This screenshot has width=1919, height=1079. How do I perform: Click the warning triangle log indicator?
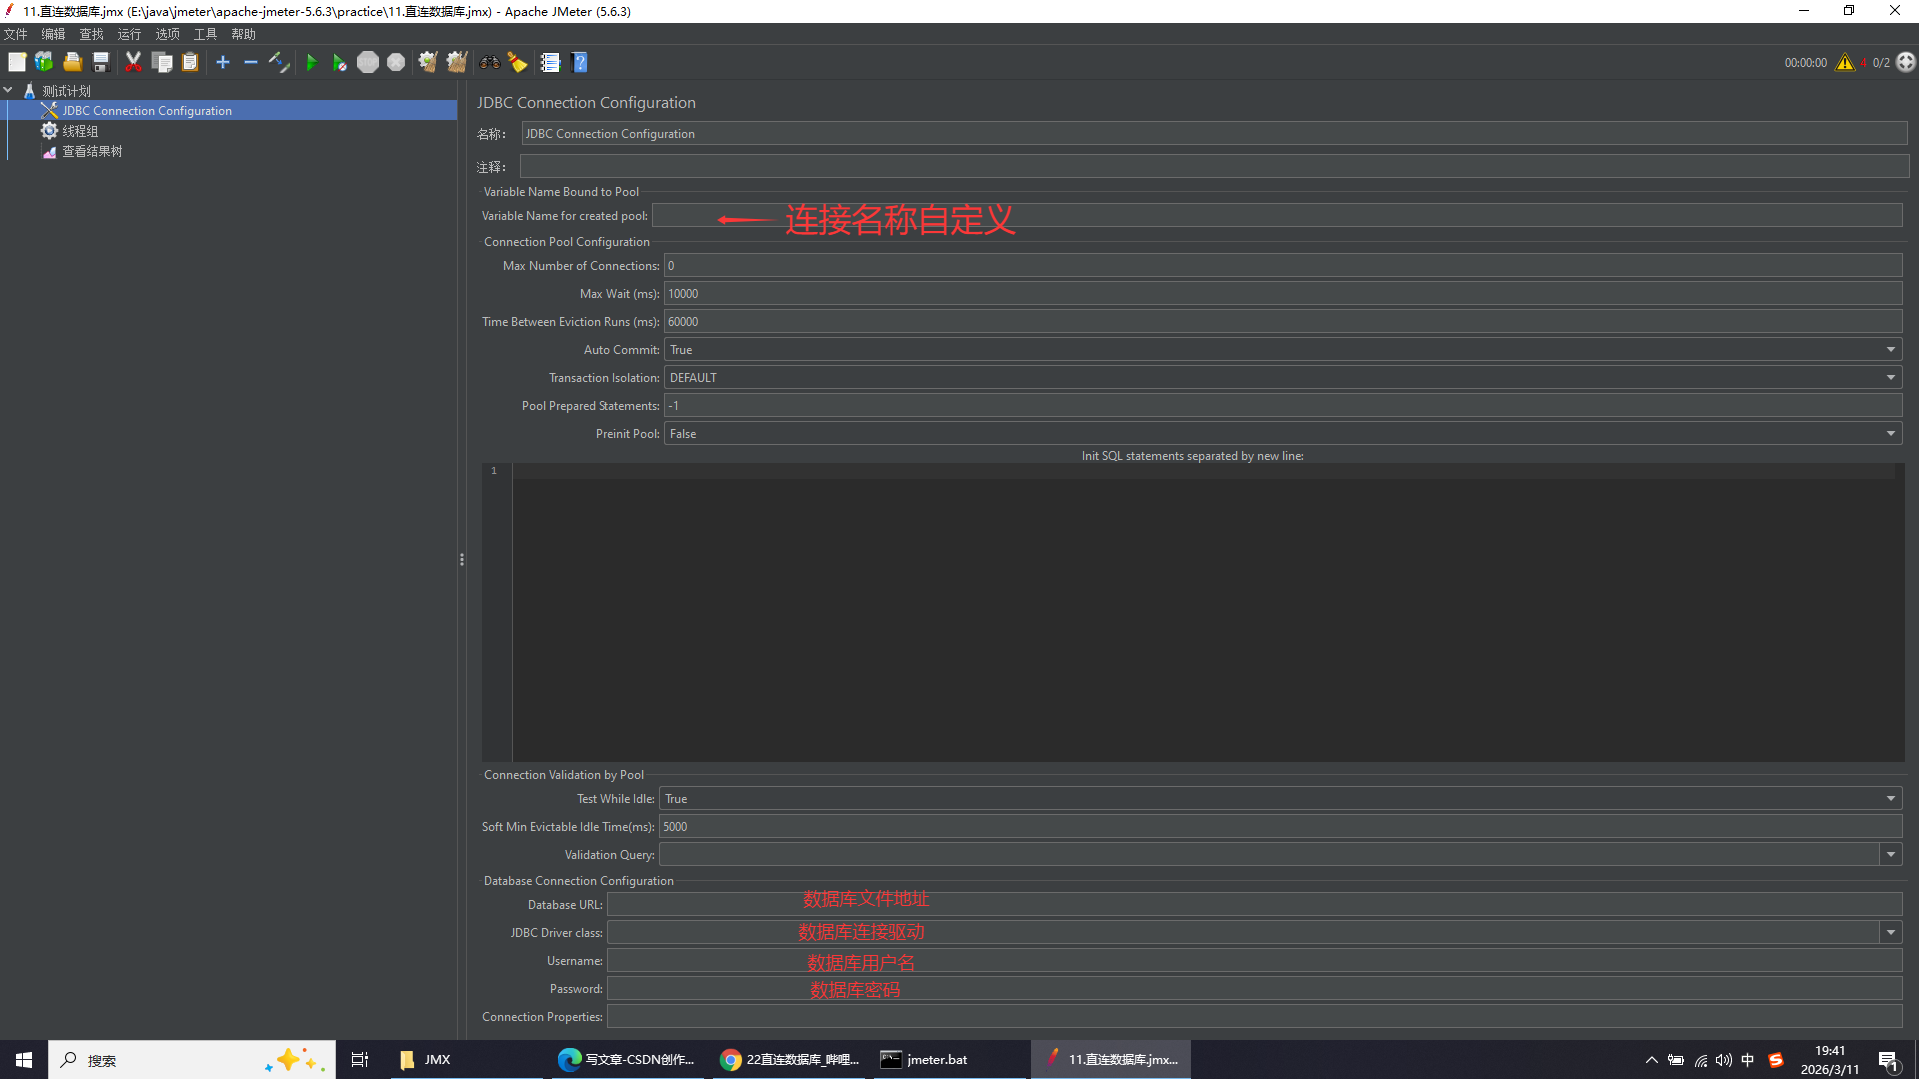(1845, 62)
